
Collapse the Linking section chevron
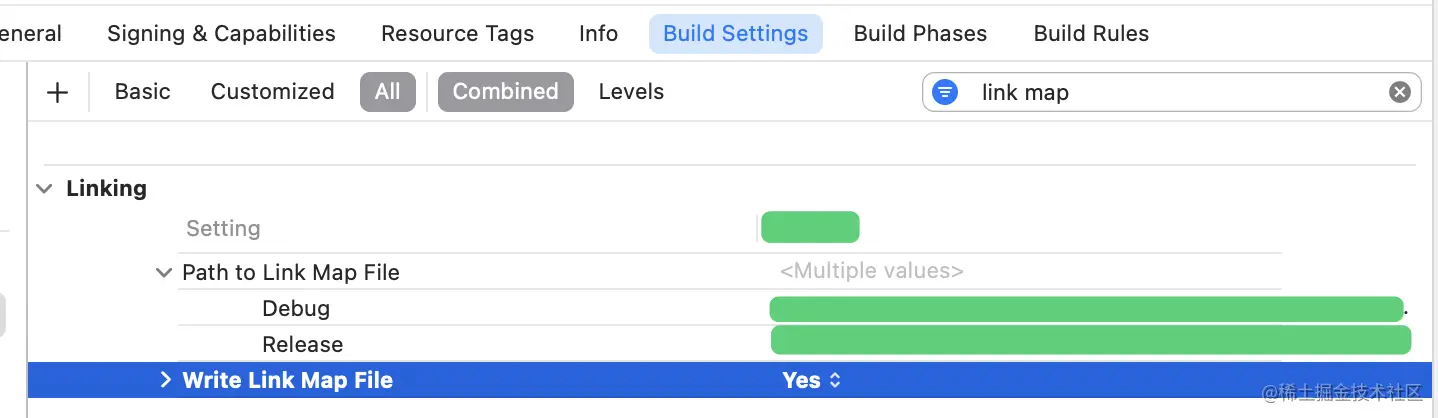(x=44, y=188)
